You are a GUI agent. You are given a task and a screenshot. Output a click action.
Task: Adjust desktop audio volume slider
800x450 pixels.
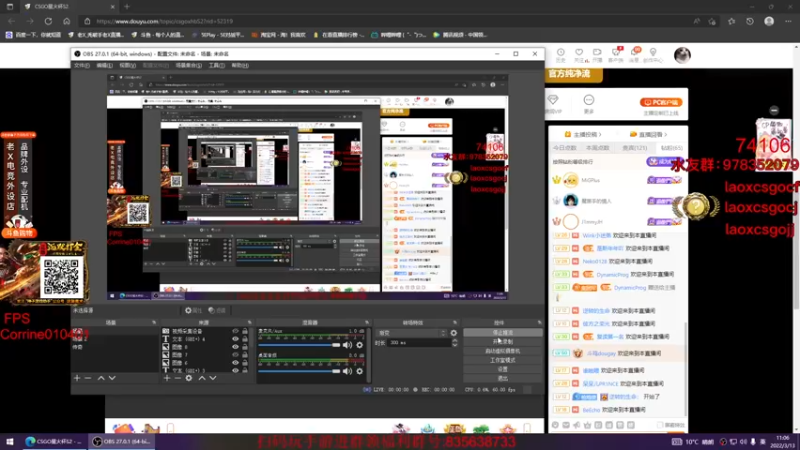[x=299, y=371]
